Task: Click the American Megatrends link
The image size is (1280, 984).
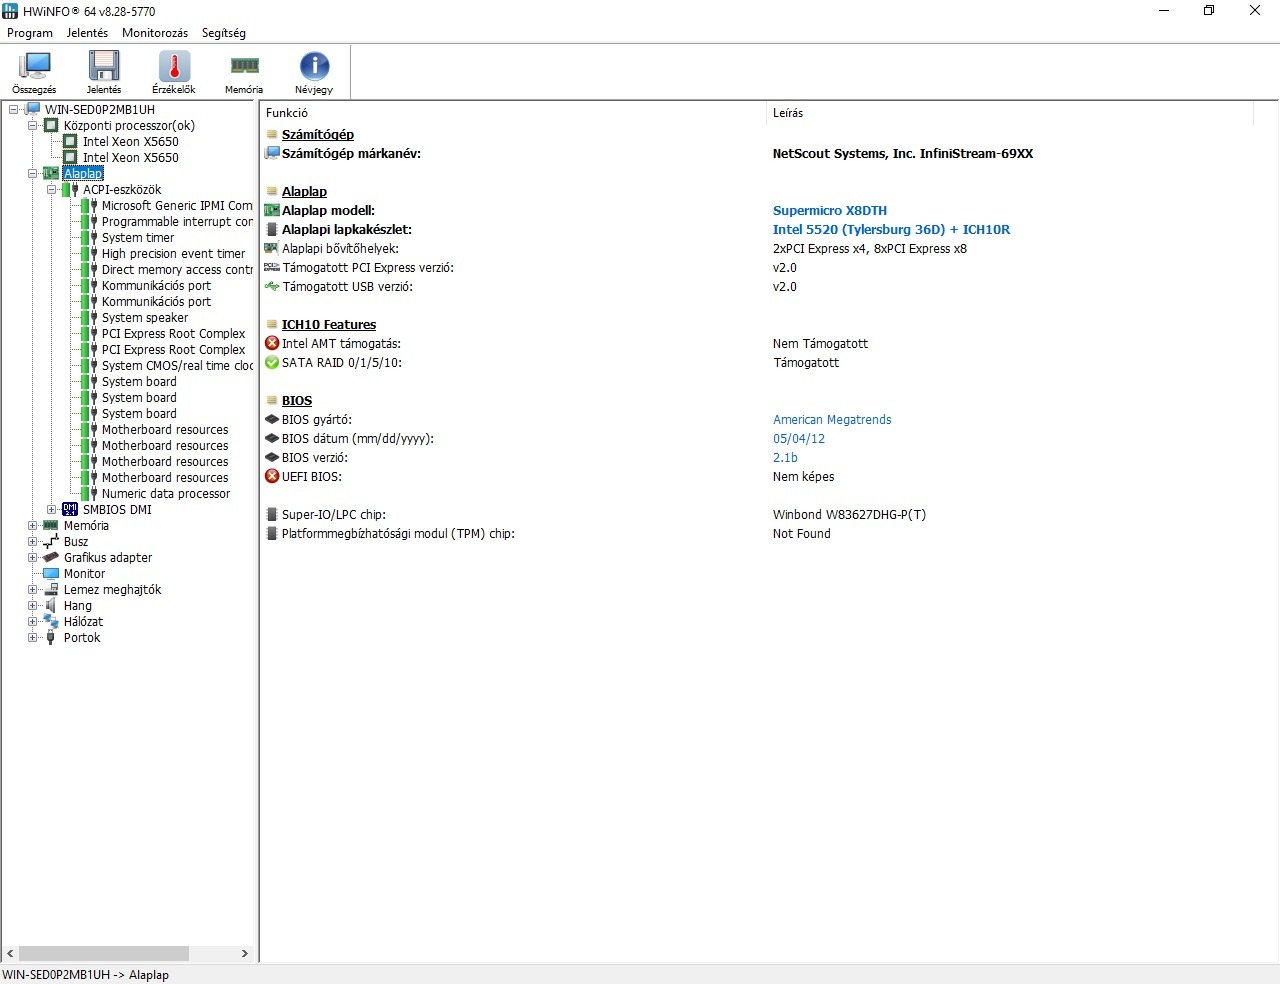Action: coord(832,420)
